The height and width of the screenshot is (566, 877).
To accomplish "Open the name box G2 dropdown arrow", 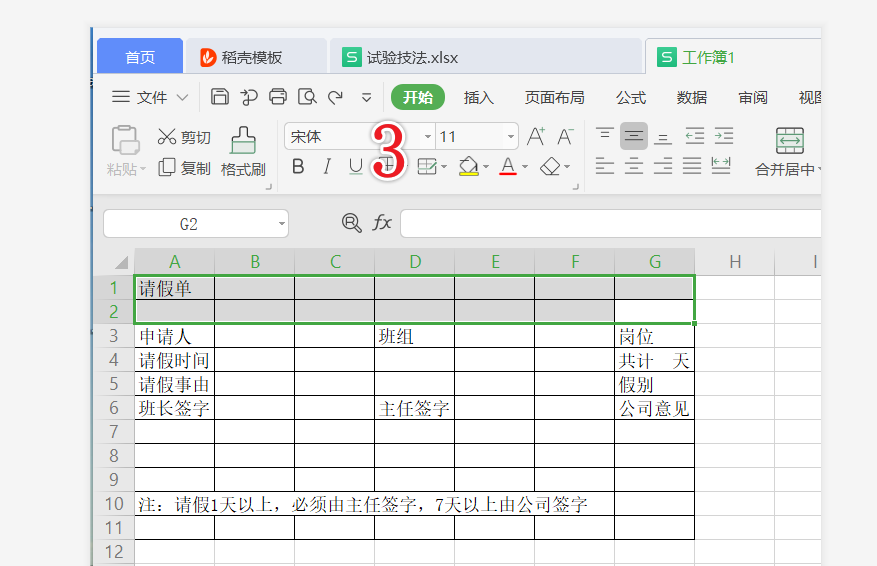I will 281,224.
